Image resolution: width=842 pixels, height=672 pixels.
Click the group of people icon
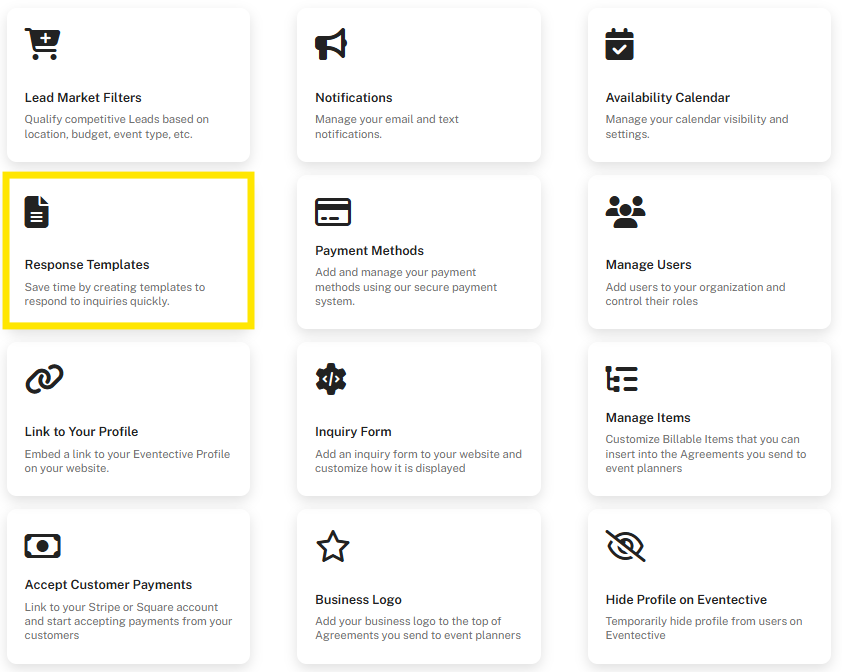(x=626, y=212)
